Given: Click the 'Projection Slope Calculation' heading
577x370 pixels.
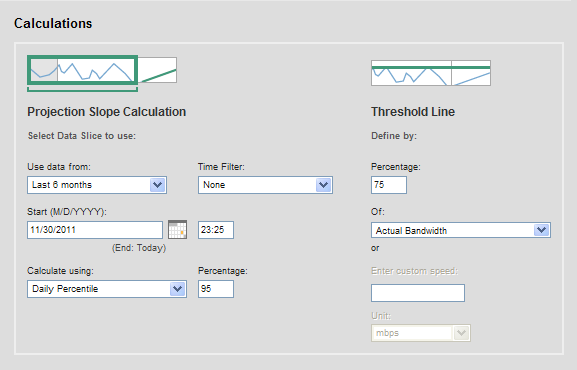Looking at the screenshot, I should tap(107, 112).
